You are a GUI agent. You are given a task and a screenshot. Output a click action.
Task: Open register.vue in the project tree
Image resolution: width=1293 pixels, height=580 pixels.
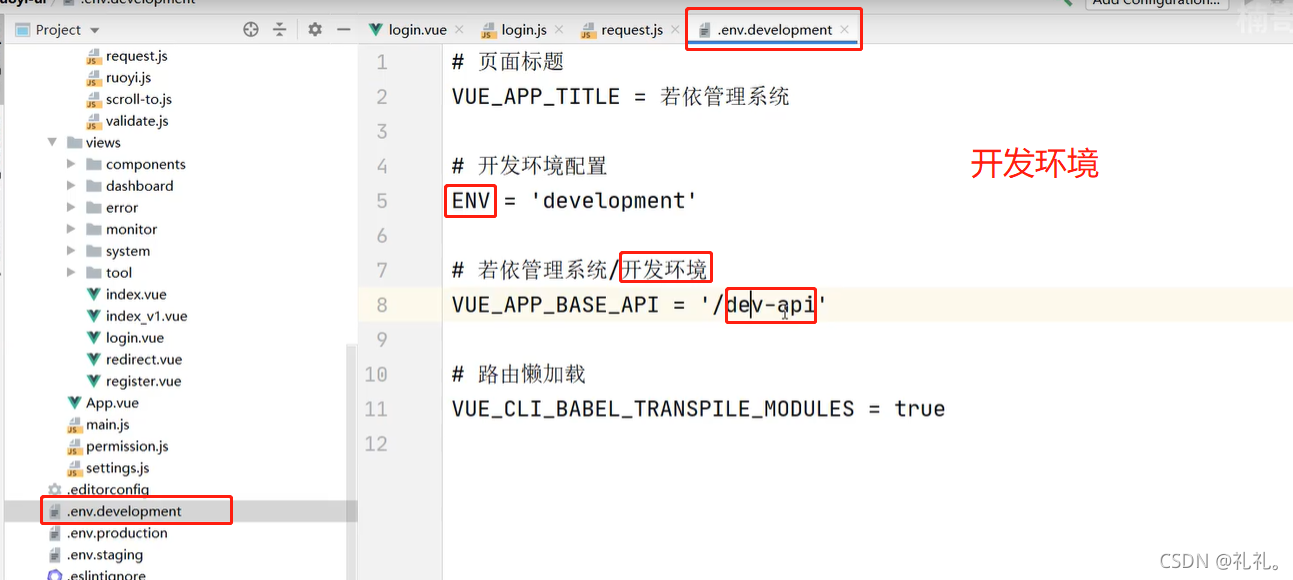tap(144, 381)
